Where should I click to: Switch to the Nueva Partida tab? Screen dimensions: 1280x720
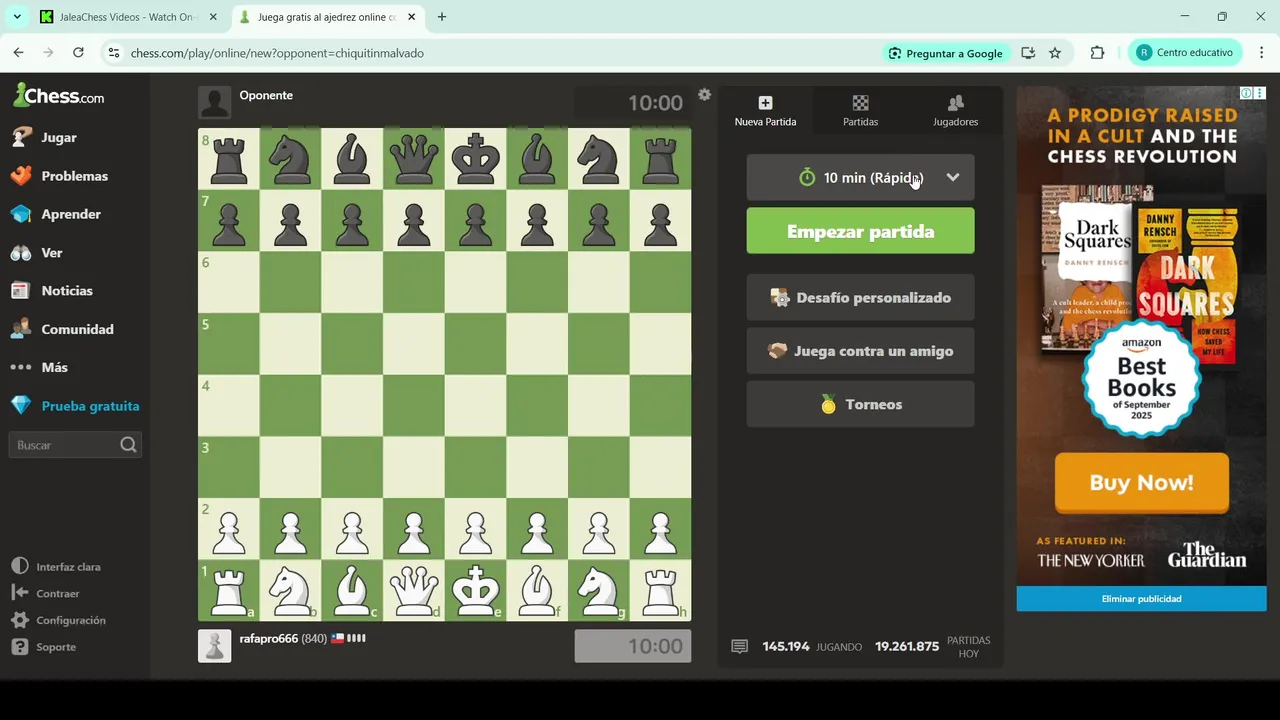pyautogui.click(x=765, y=111)
